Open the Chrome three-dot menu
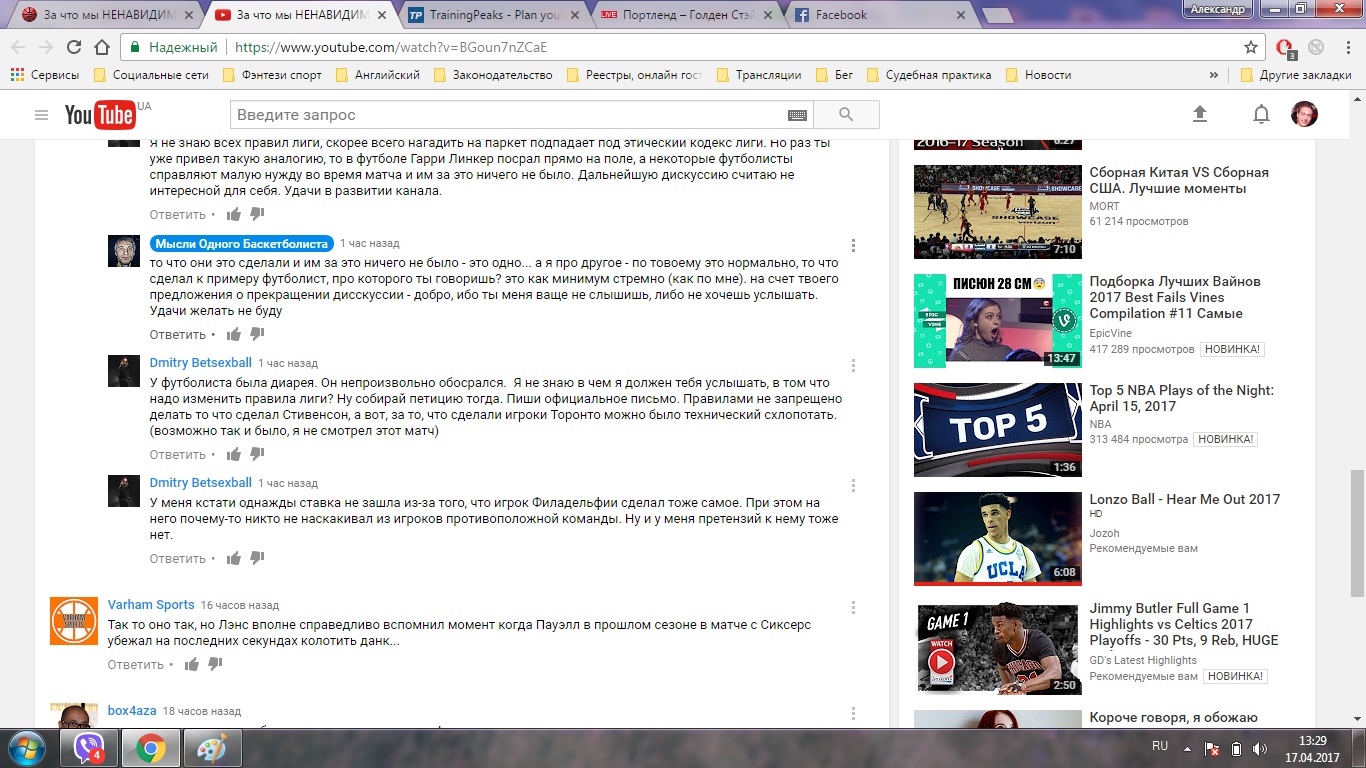This screenshot has height=768, width=1366. point(1346,47)
